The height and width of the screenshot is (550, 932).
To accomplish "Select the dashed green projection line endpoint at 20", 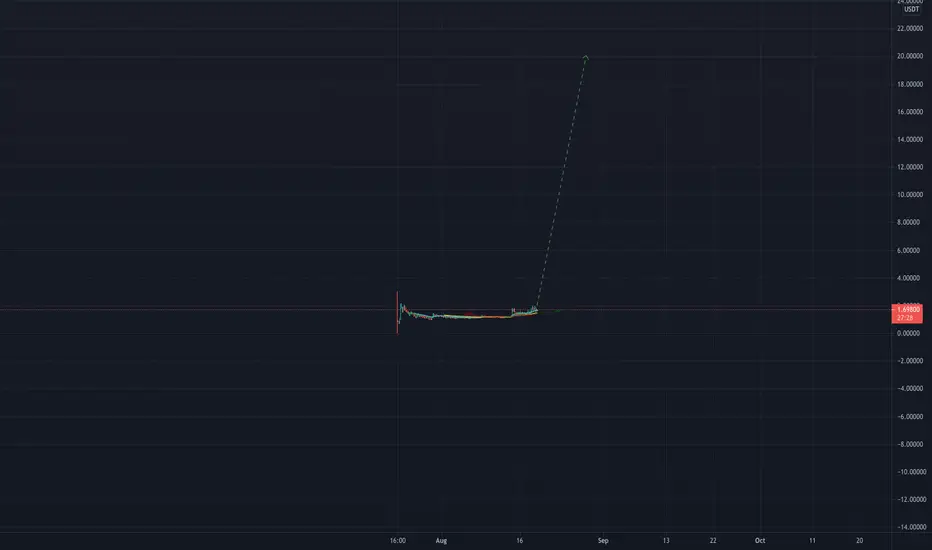I will 586,57.
